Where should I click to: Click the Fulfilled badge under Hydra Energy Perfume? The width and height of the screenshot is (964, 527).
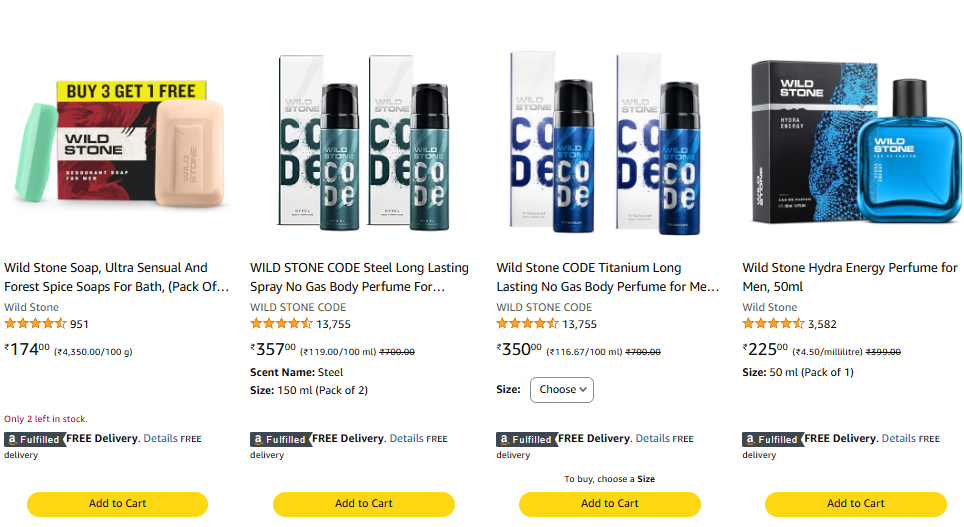773,439
